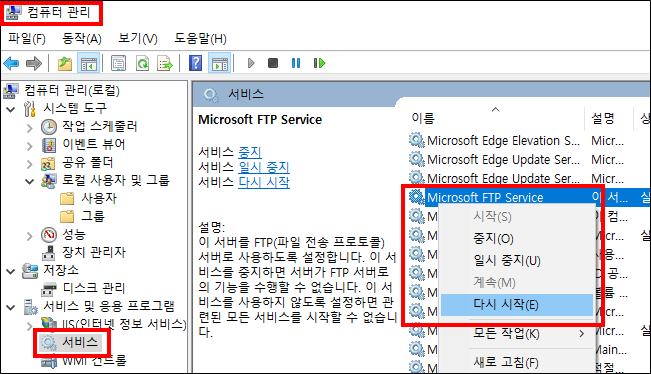Open the 그룹 folder
Viewport: 651px width, 374px height.
tap(82, 216)
